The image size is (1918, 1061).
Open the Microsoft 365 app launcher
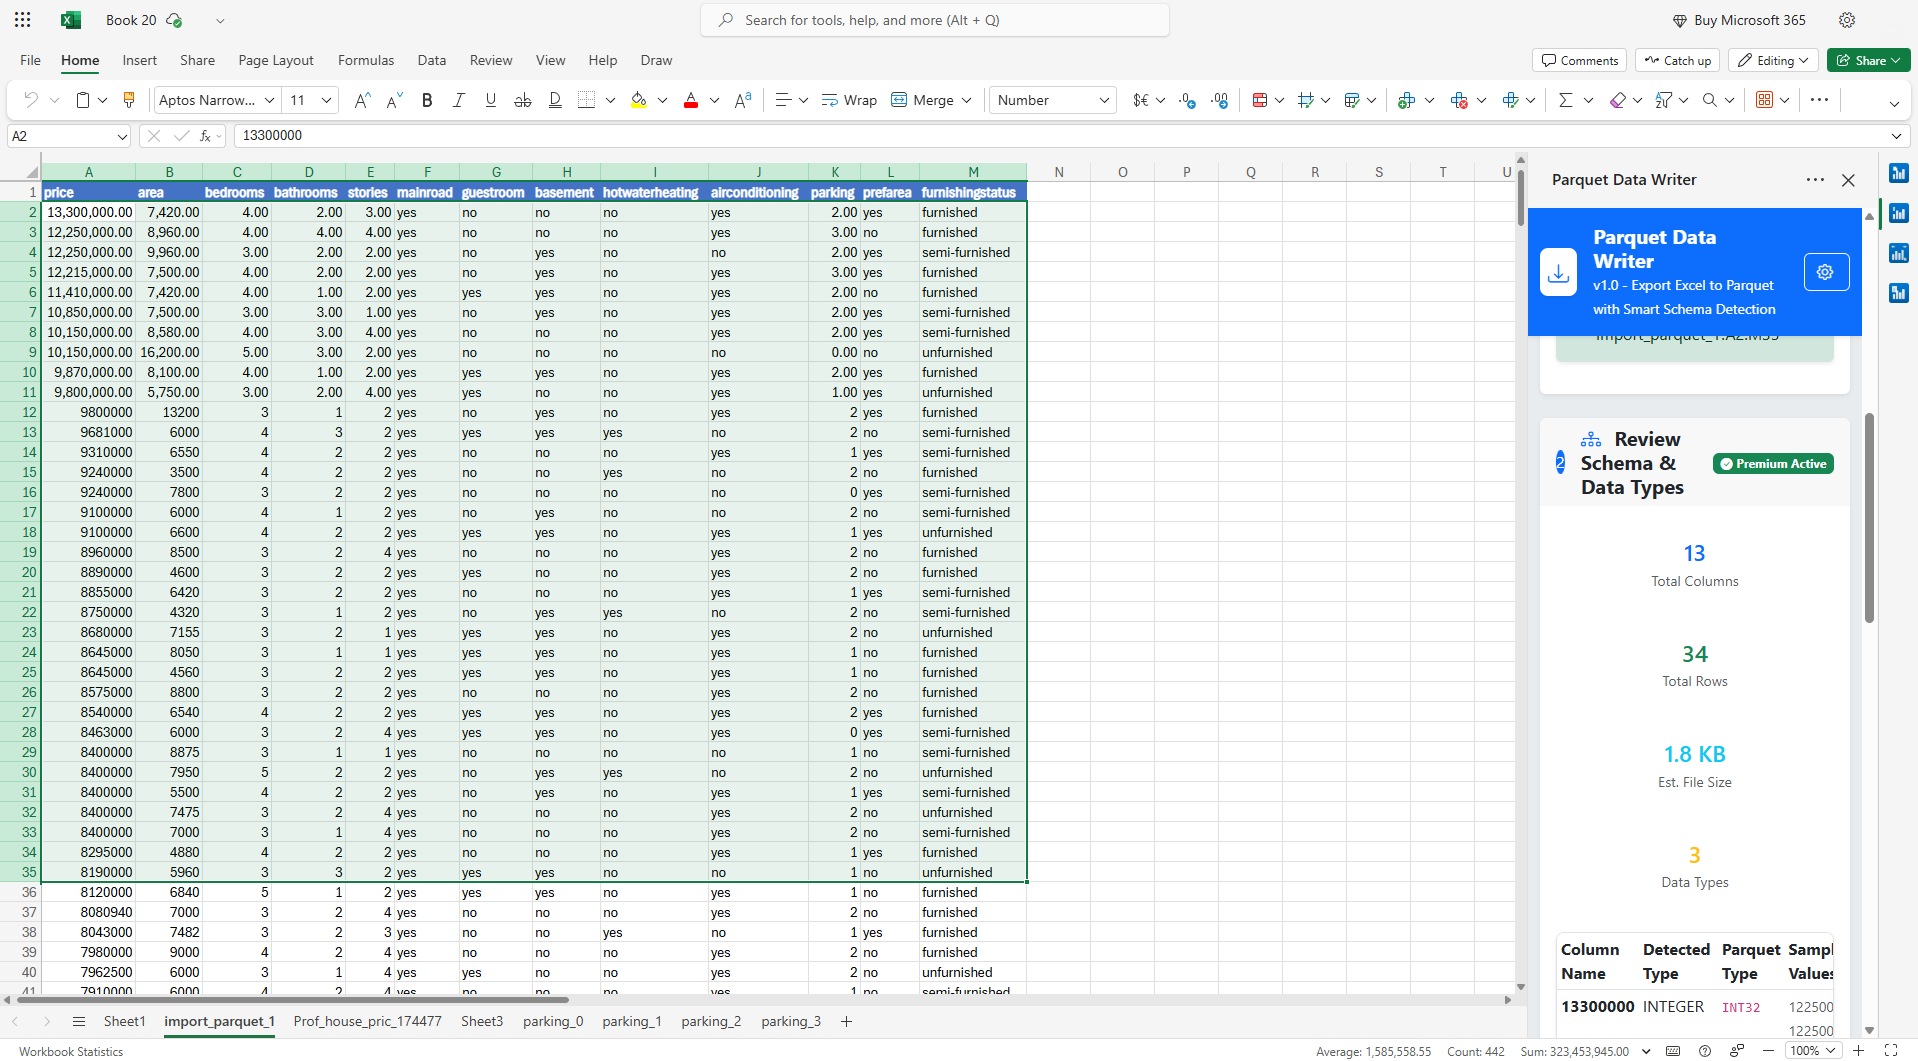[x=22, y=20]
